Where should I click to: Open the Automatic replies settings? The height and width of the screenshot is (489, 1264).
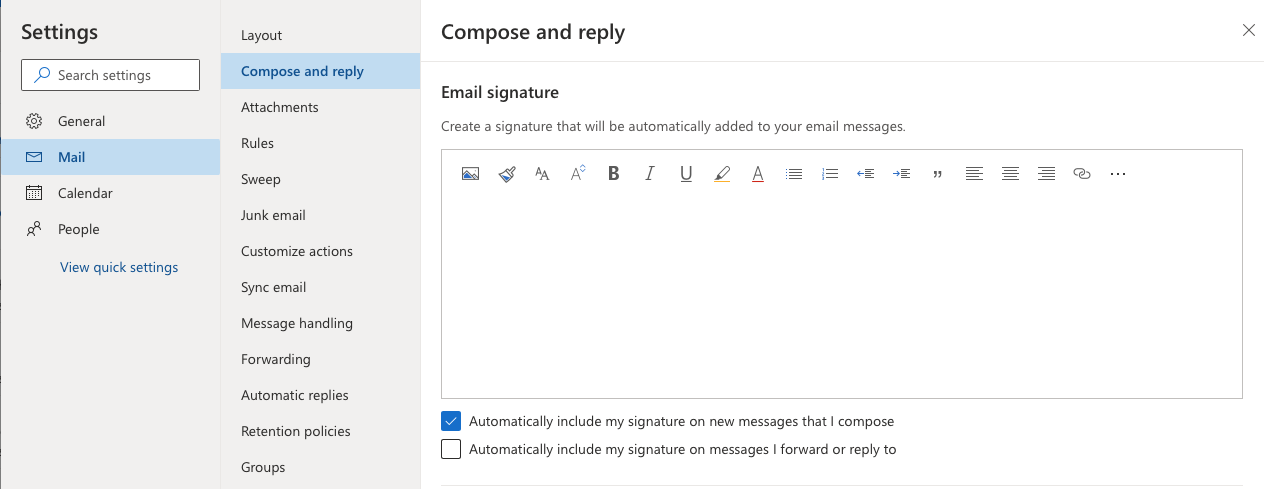tap(295, 395)
